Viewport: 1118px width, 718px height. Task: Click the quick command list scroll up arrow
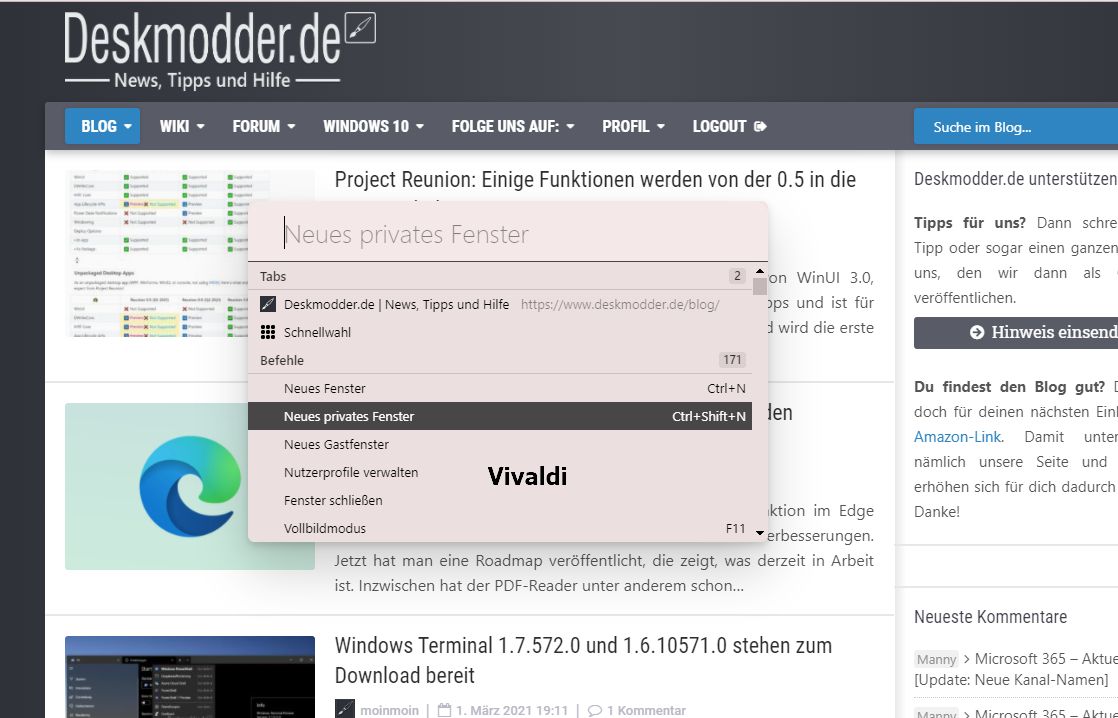click(x=760, y=271)
